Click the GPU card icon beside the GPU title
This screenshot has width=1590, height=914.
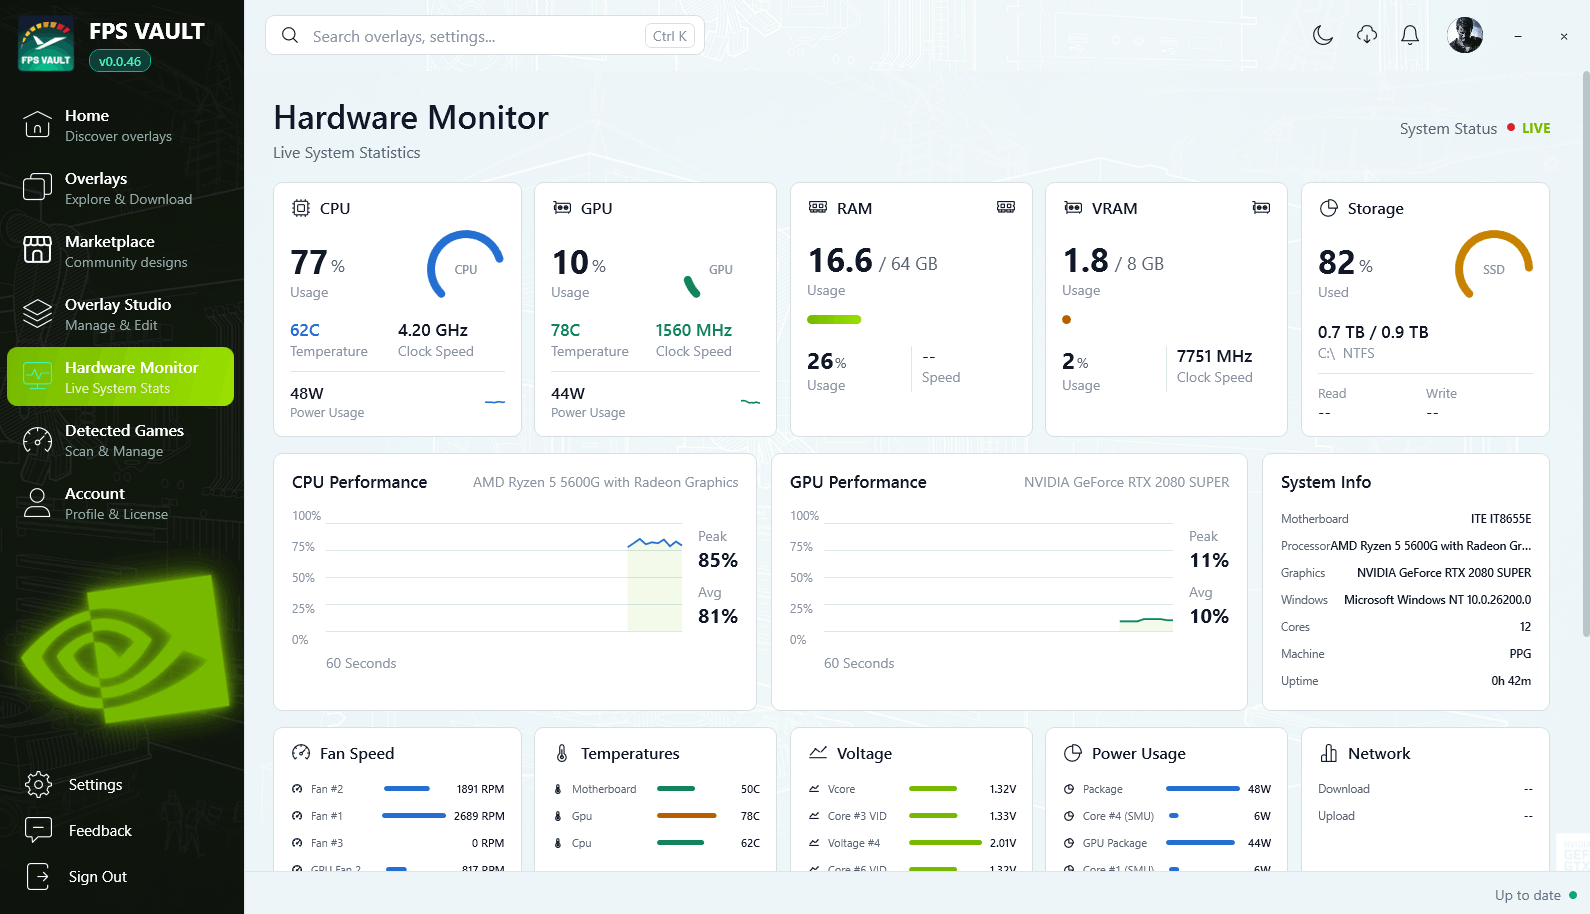point(562,208)
